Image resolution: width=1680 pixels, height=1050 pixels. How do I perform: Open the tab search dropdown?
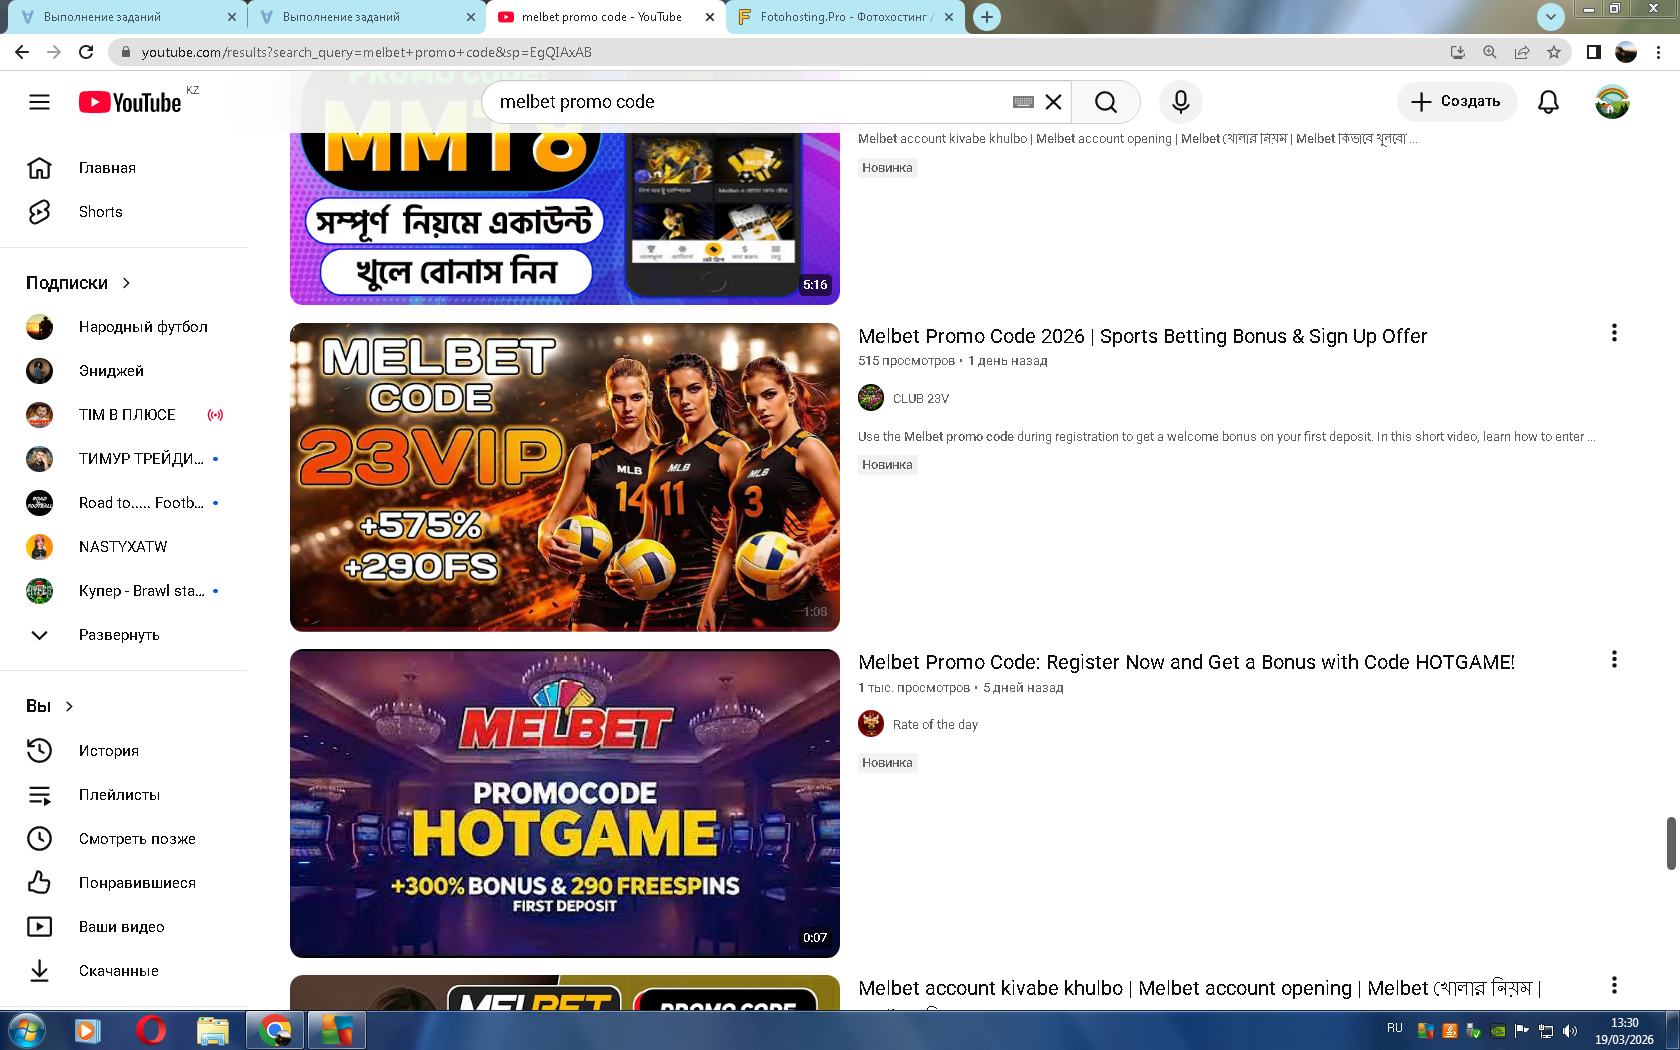tap(1550, 16)
